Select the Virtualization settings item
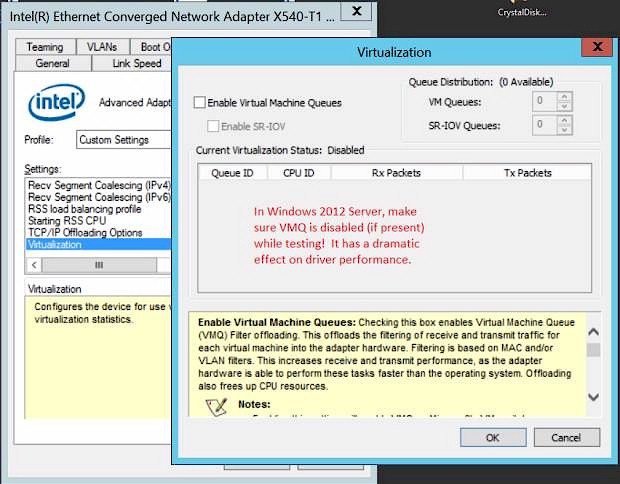 click(x=99, y=244)
